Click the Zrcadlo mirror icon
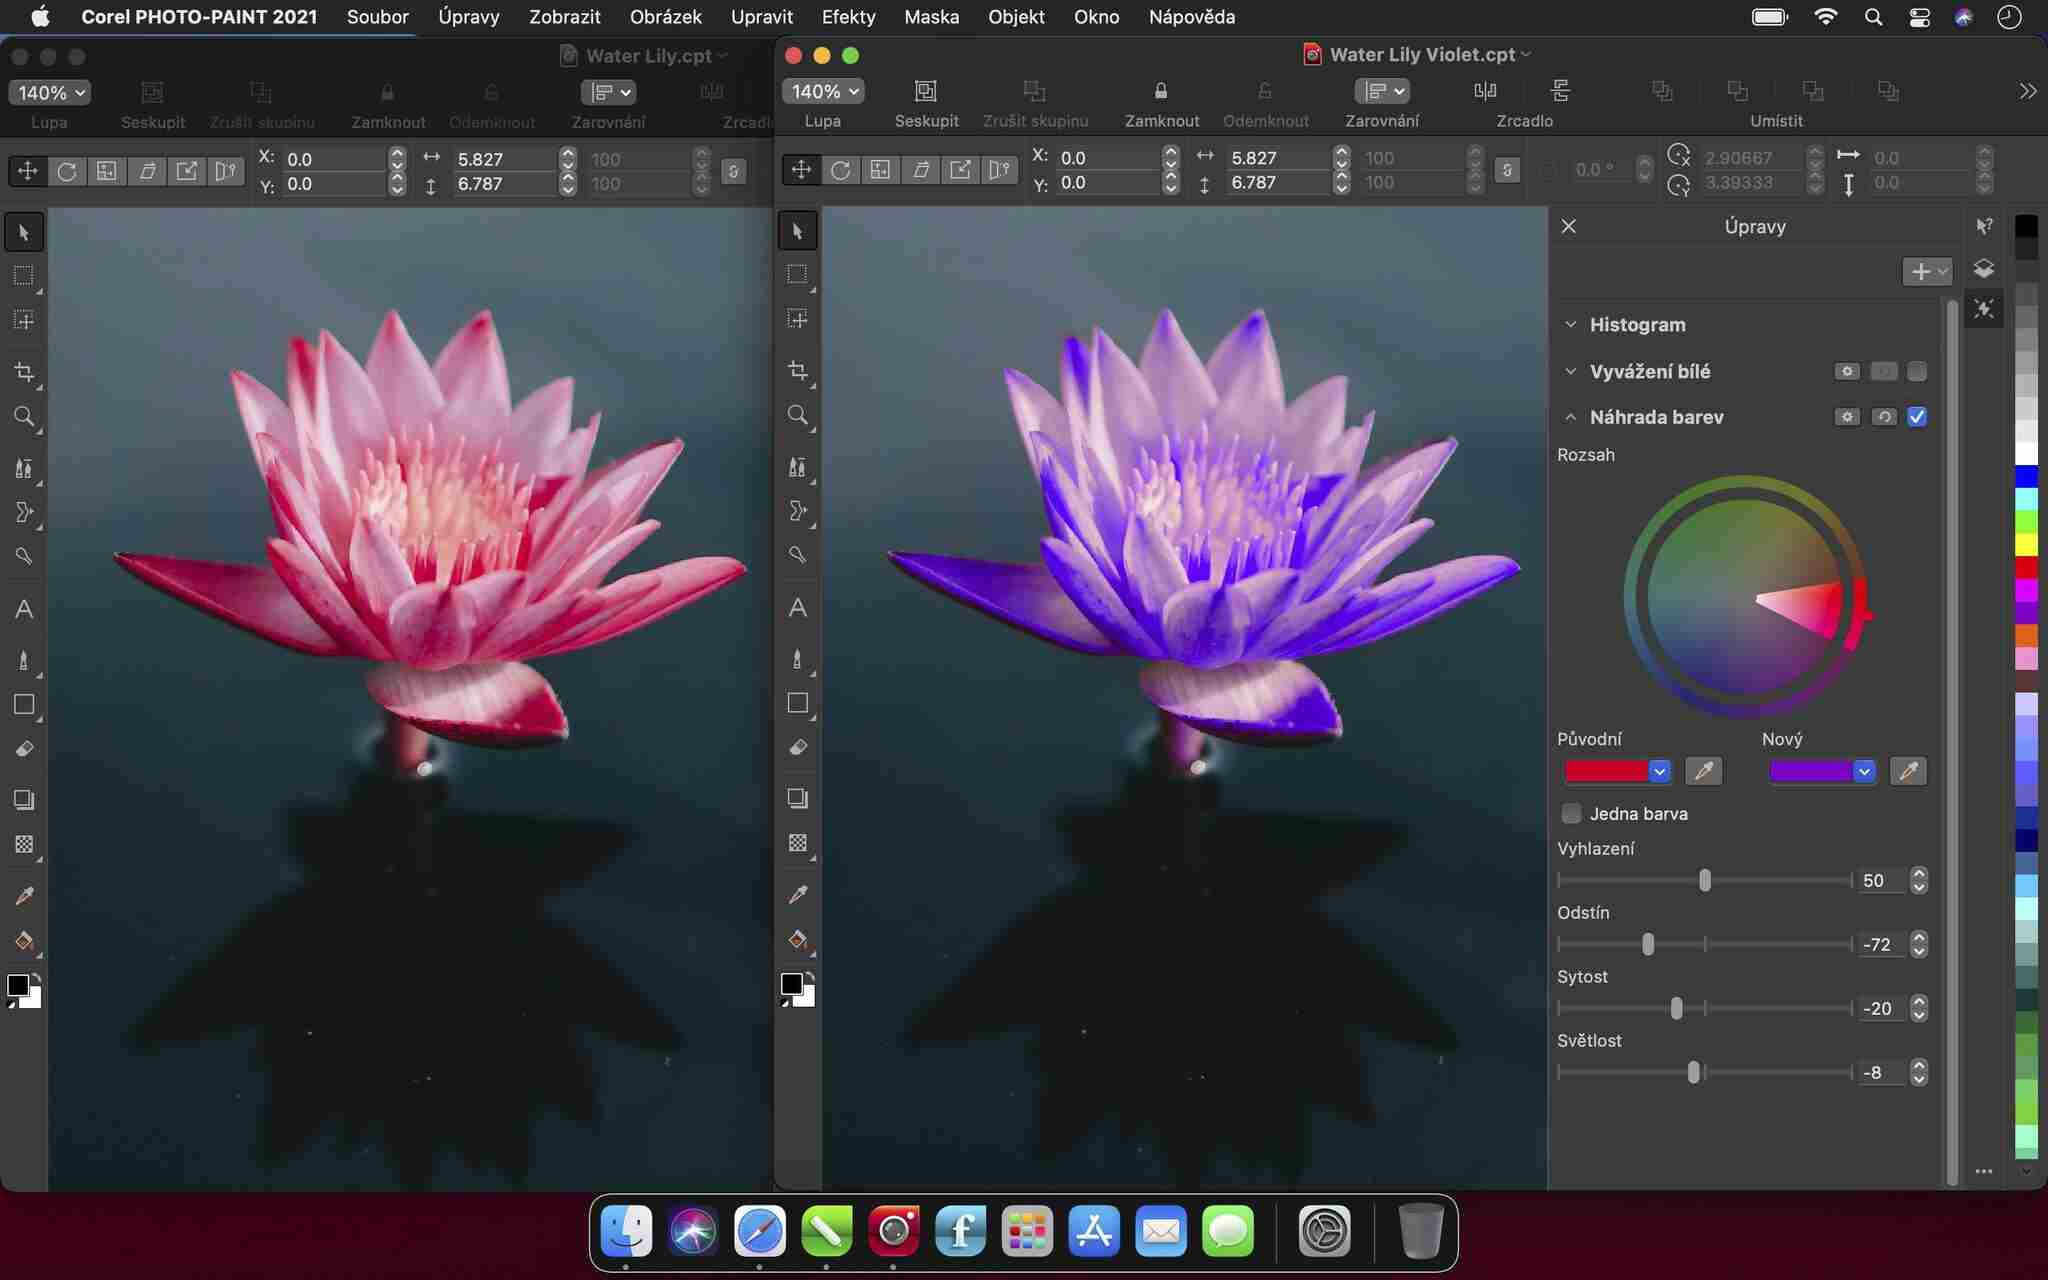2048x1280 pixels. coord(1485,91)
